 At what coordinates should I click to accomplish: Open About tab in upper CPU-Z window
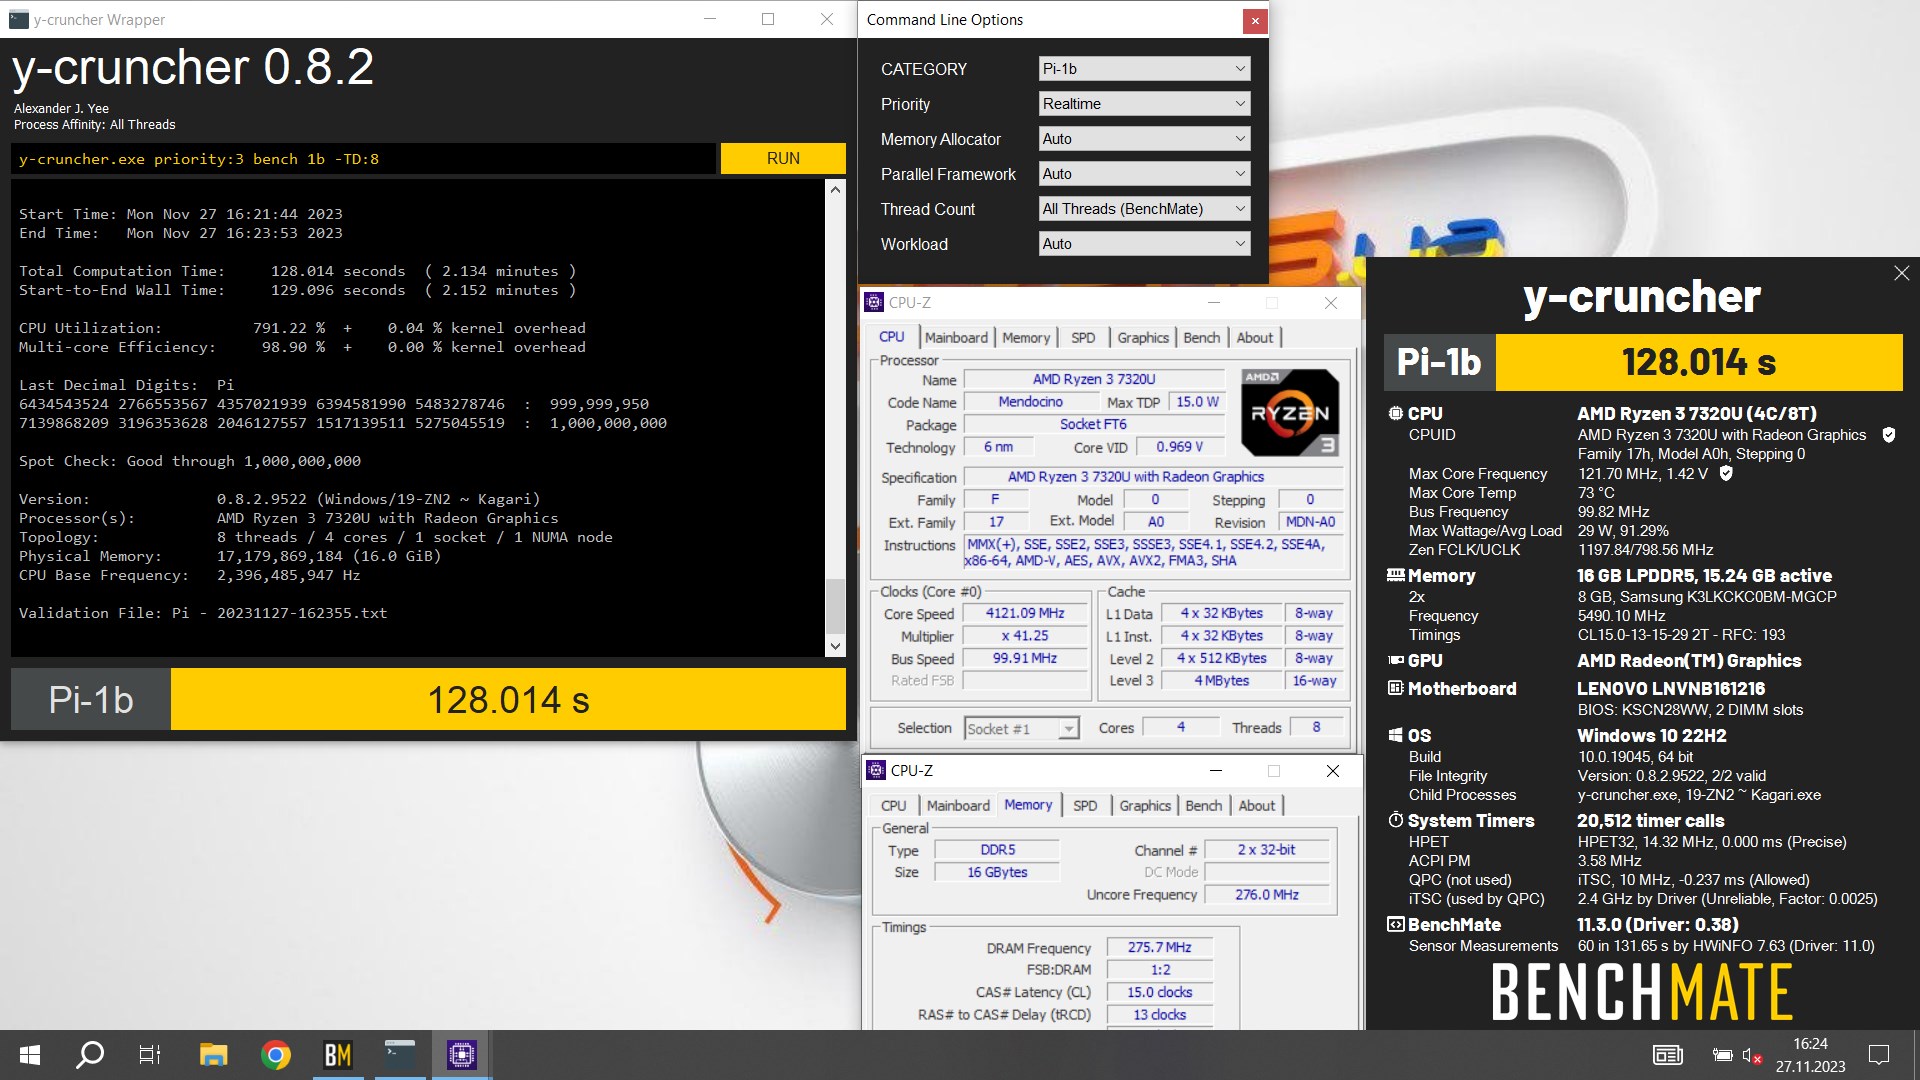pos(1255,338)
